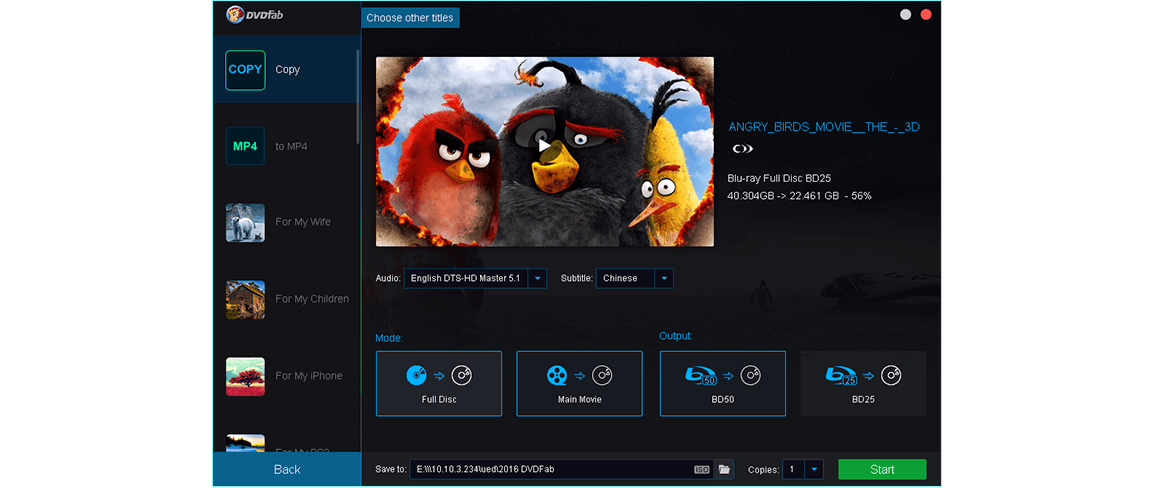Click the sidebar scrollbar

point(359,96)
